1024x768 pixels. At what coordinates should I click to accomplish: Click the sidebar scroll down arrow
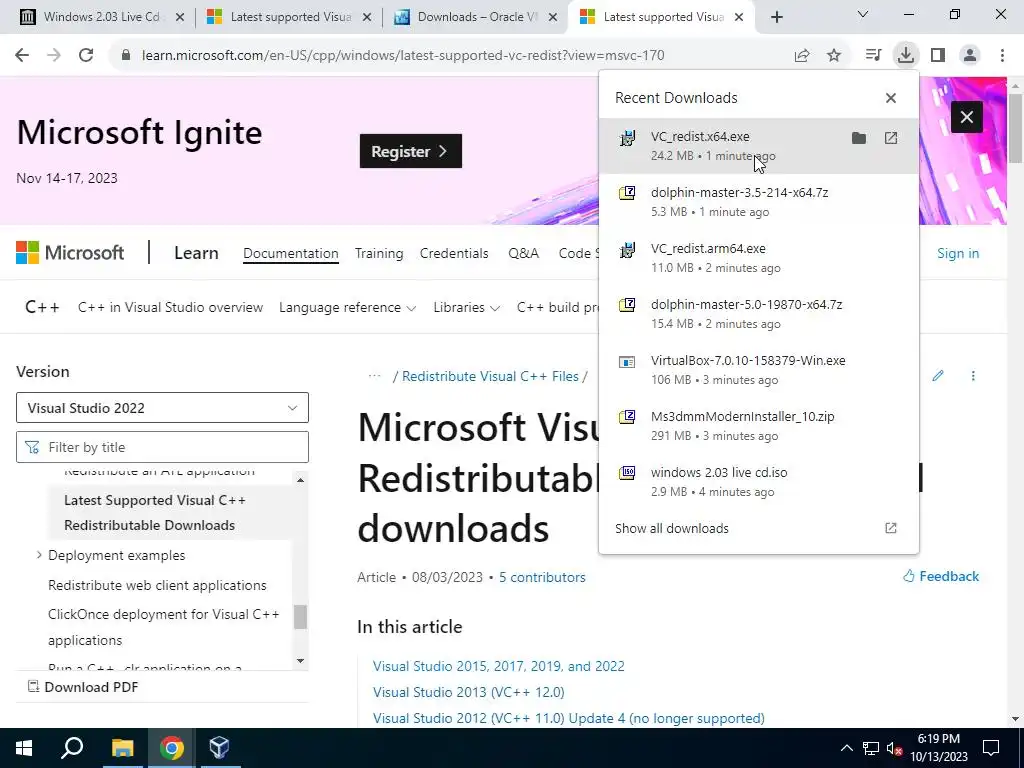coord(300,660)
